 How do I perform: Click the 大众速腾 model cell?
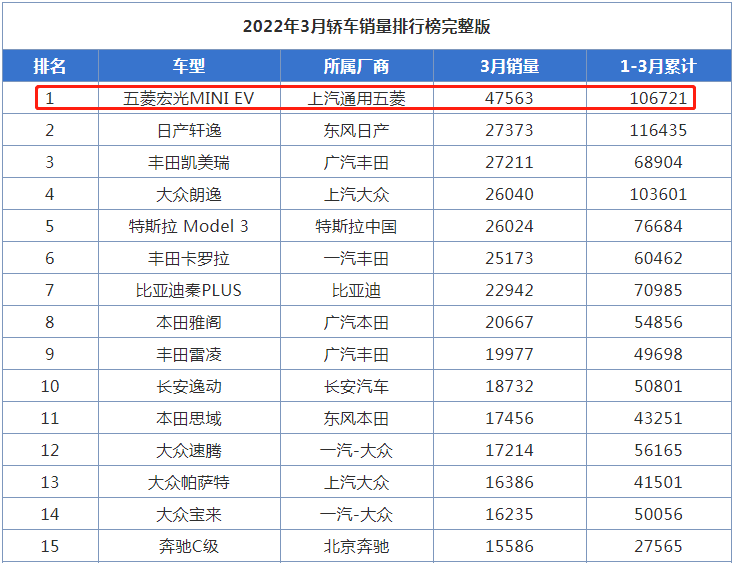click(x=189, y=450)
